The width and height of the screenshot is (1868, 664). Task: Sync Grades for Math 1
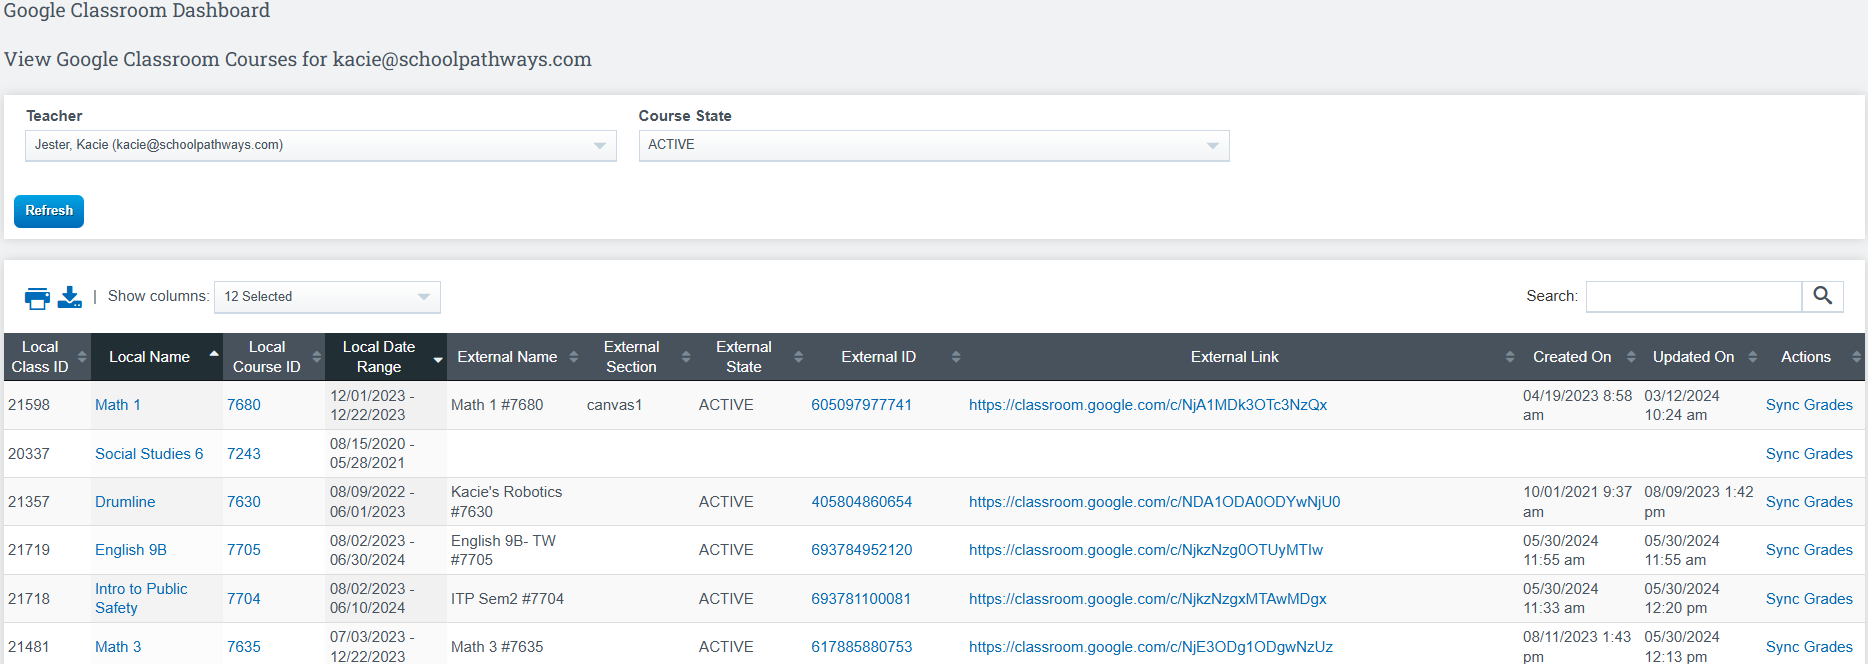[1809, 405]
